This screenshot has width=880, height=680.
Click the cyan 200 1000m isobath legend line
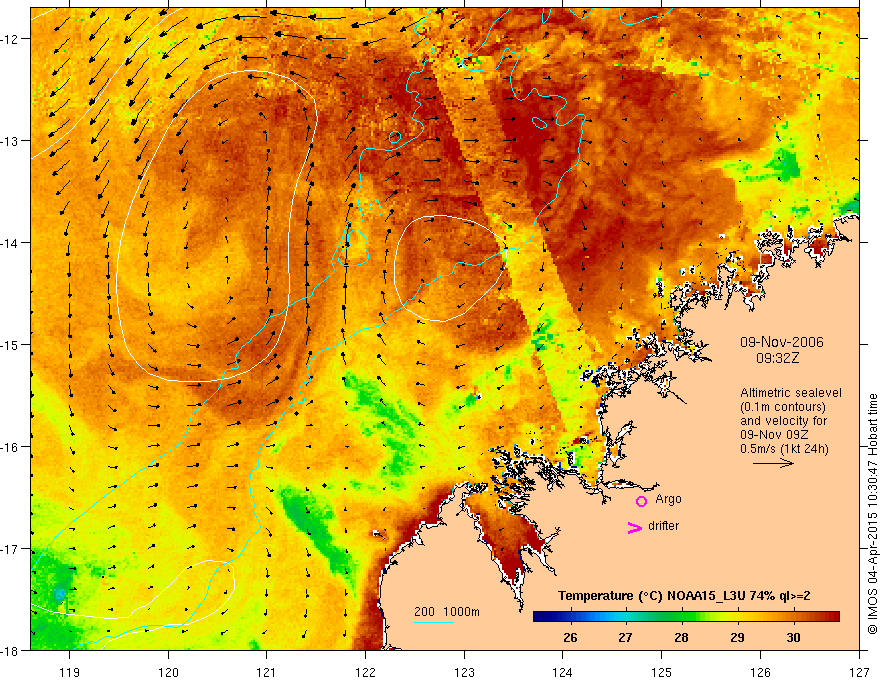tap(434, 622)
